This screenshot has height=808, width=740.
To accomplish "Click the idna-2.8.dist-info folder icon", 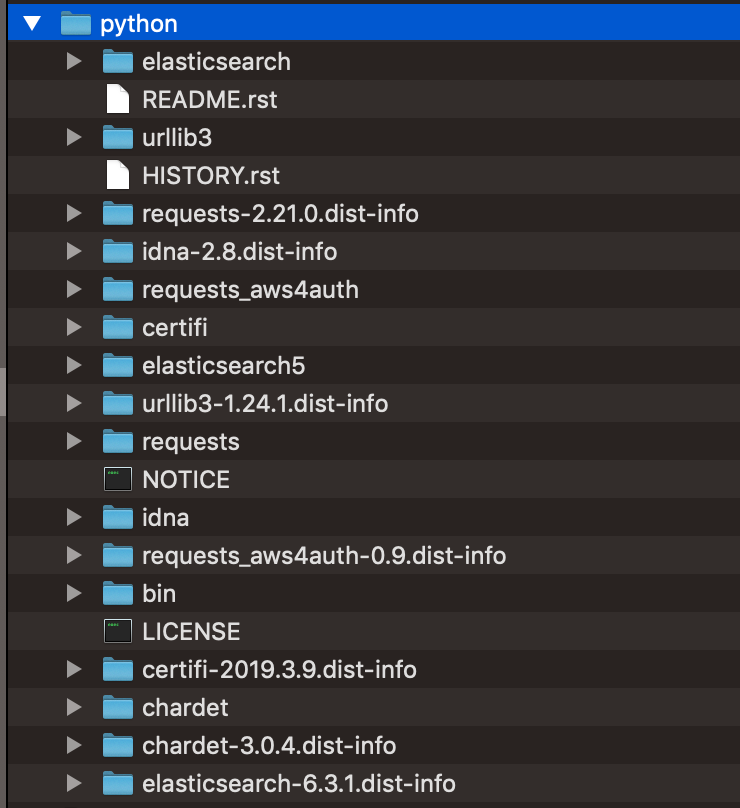I will pos(118,251).
